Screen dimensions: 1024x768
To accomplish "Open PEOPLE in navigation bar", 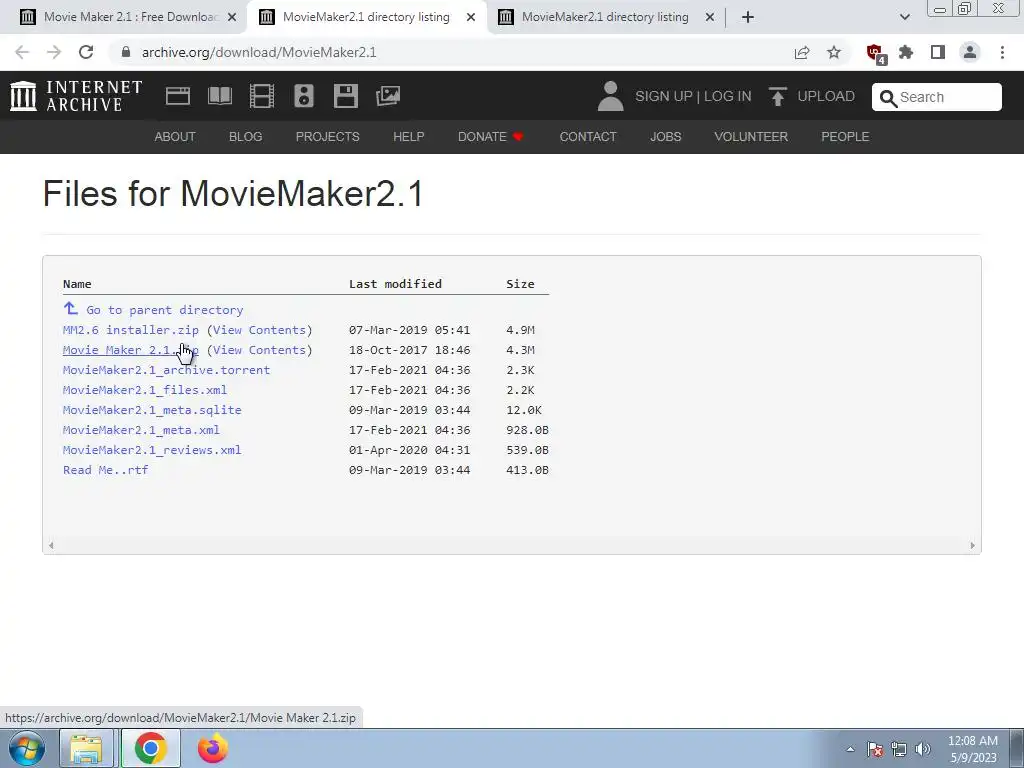I will pyautogui.click(x=845, y=136).
